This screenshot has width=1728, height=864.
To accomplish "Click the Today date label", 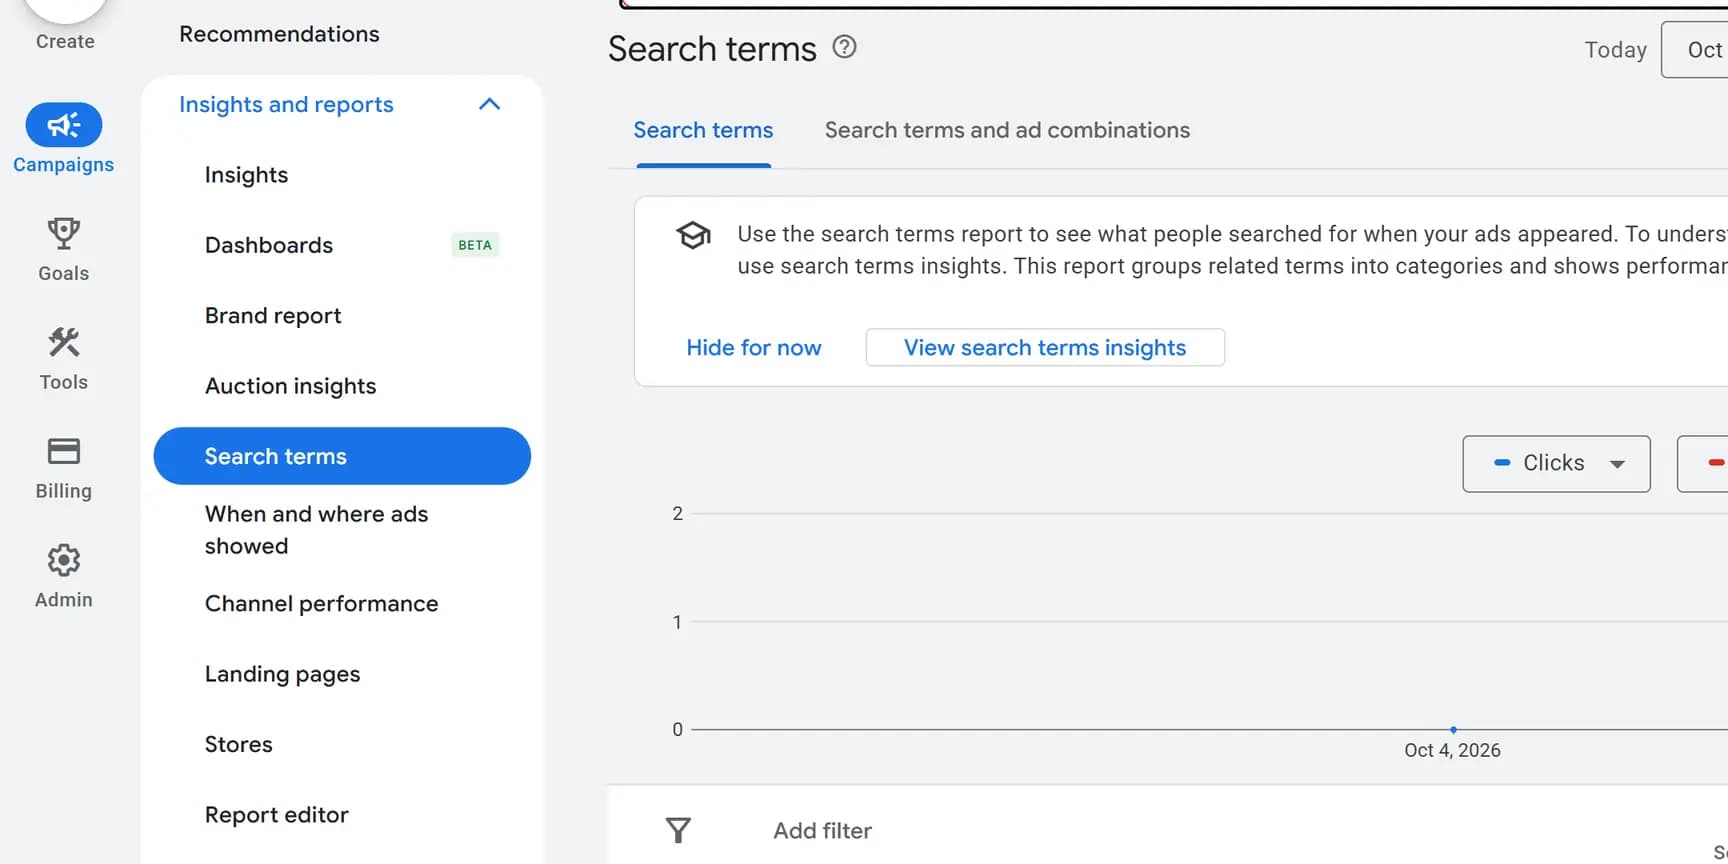I will pos(1615,50).
